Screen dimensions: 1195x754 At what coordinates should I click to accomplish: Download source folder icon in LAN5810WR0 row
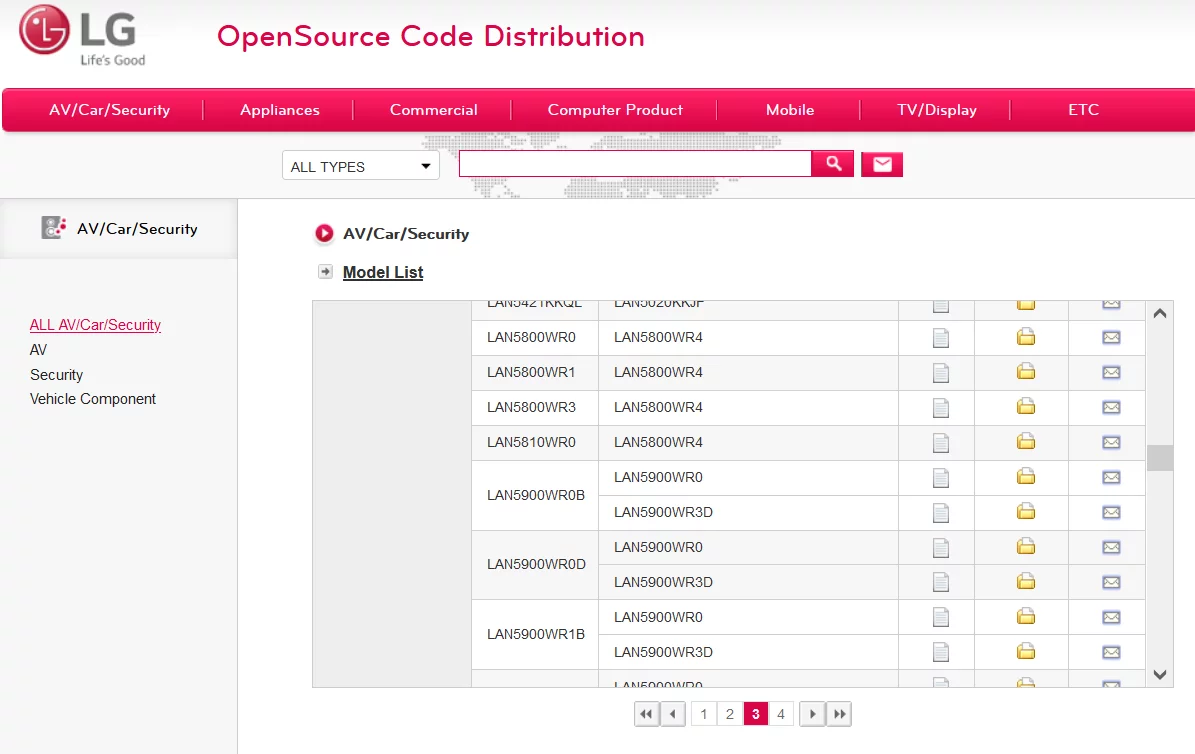(1026, 441)
